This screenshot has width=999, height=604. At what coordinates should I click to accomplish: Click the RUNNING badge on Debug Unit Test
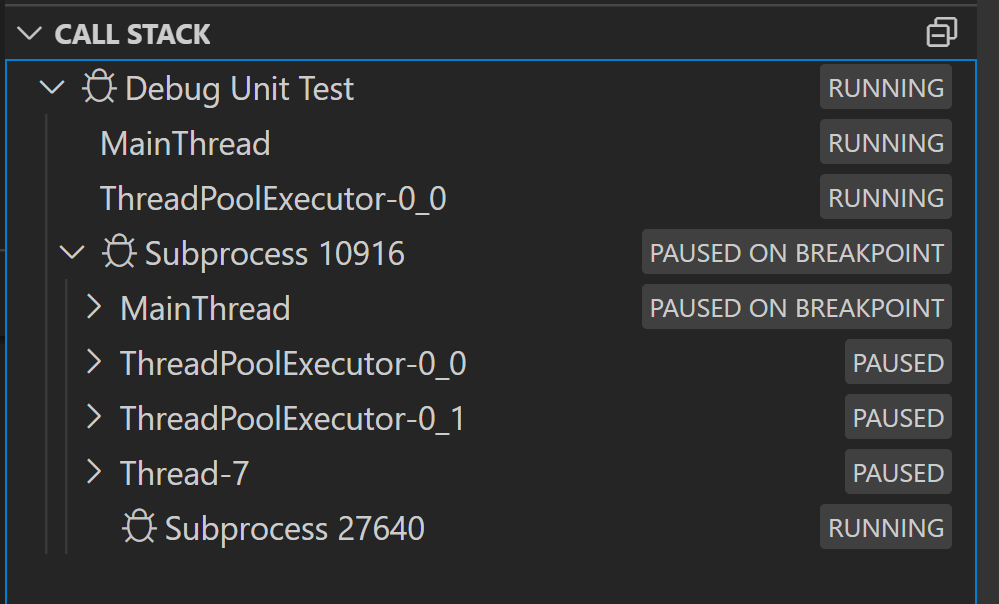click(885, 87)
